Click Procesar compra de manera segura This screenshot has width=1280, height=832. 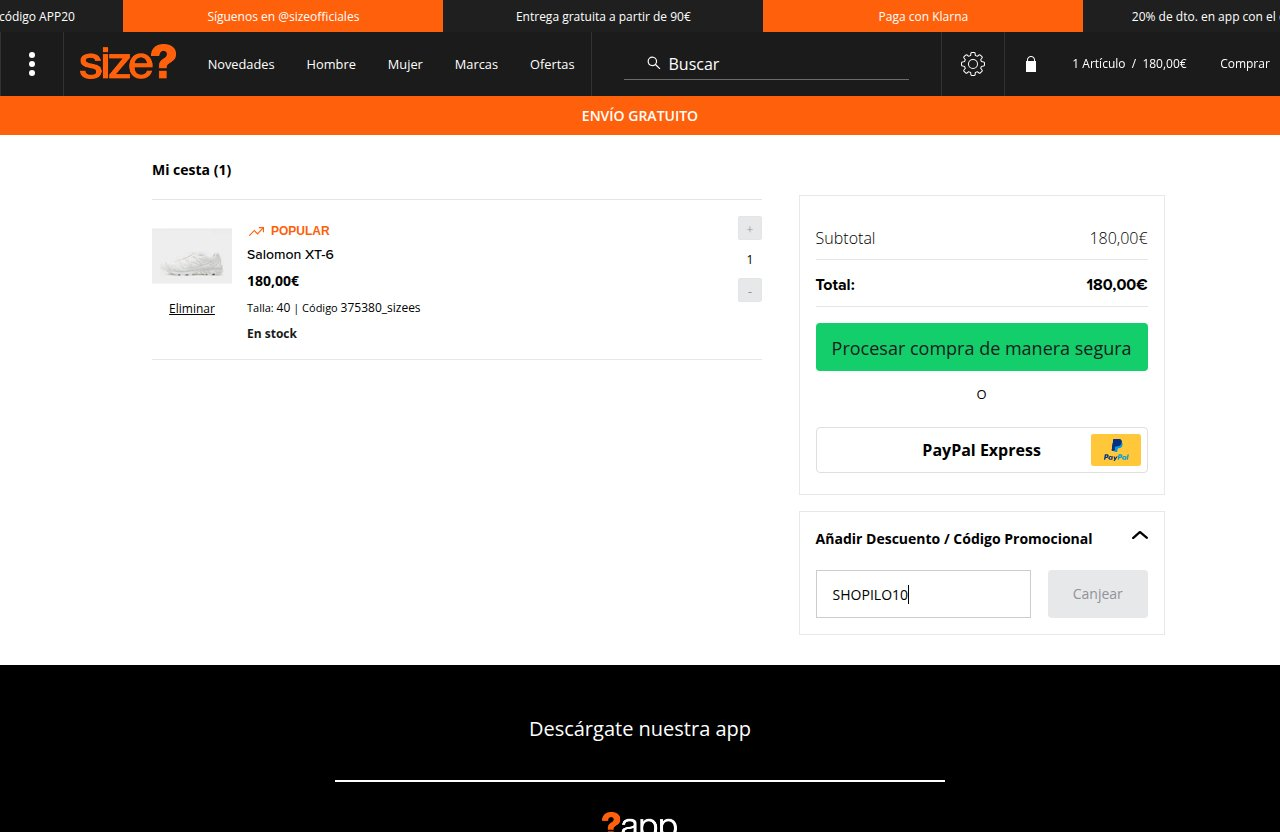tap(982, 347)
